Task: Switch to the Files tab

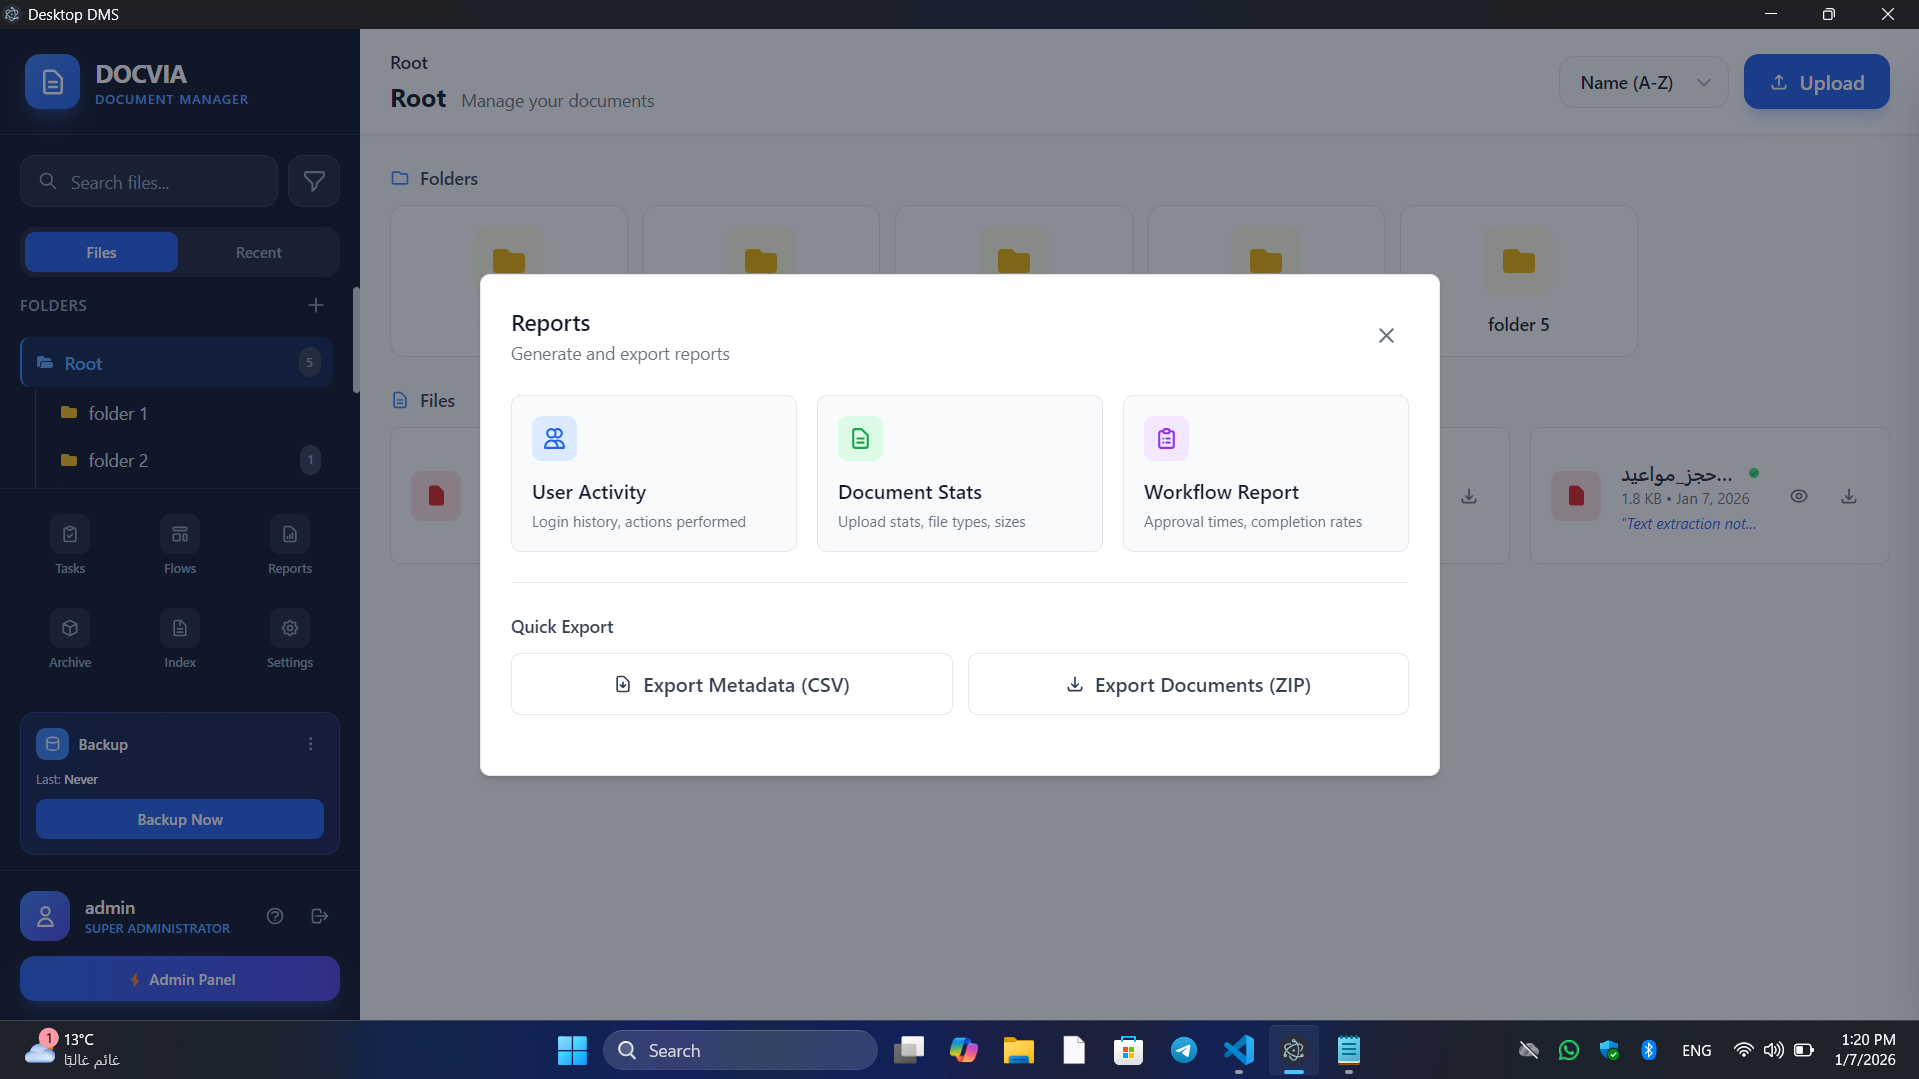Action: (x=101, y=252)
